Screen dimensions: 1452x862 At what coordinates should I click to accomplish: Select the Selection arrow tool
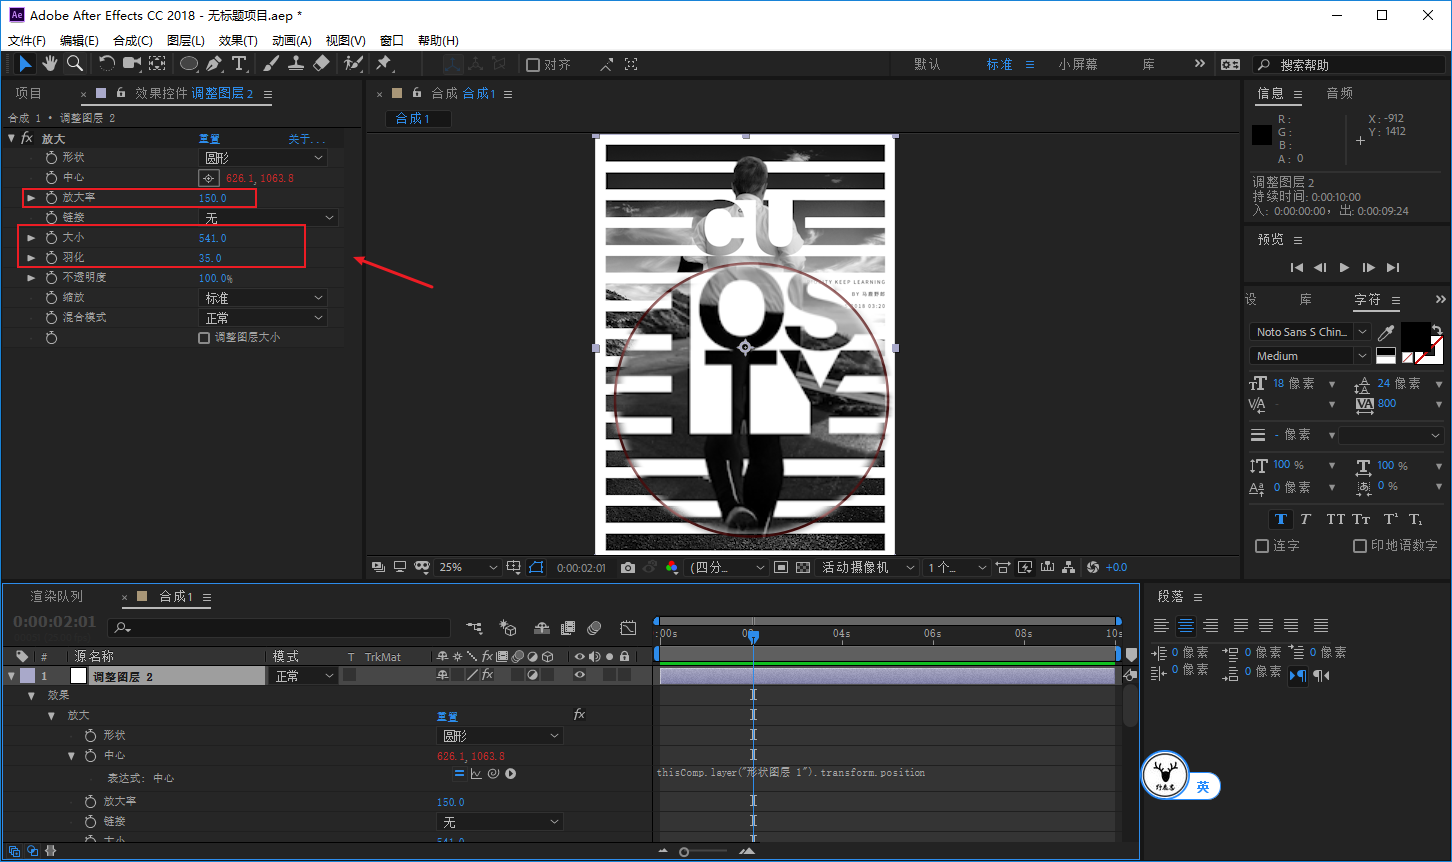pos(25,63)
